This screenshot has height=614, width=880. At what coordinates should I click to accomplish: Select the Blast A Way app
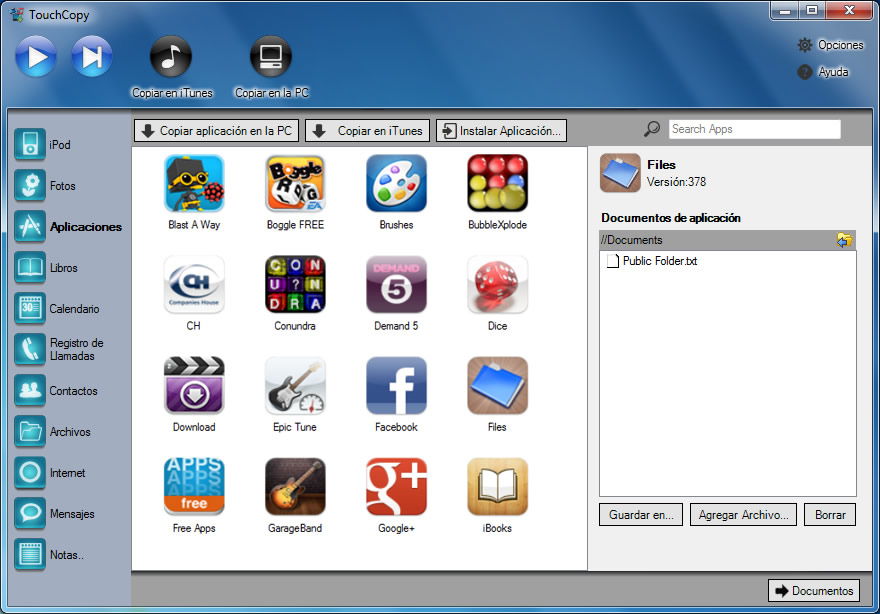click(x=194, y=193)
